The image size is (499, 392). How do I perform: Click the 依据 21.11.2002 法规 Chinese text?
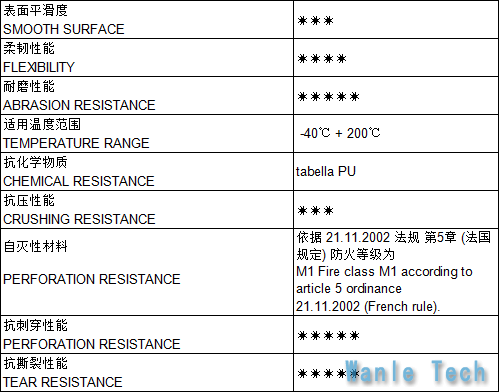(x=358, y=237)
